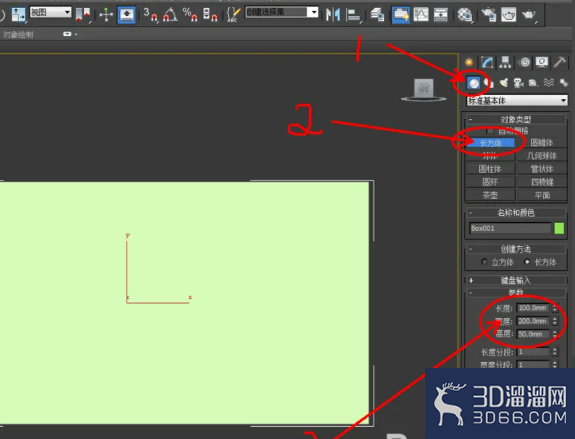
Task: Switch to the Modify panel tab
Action: point(487,62)
